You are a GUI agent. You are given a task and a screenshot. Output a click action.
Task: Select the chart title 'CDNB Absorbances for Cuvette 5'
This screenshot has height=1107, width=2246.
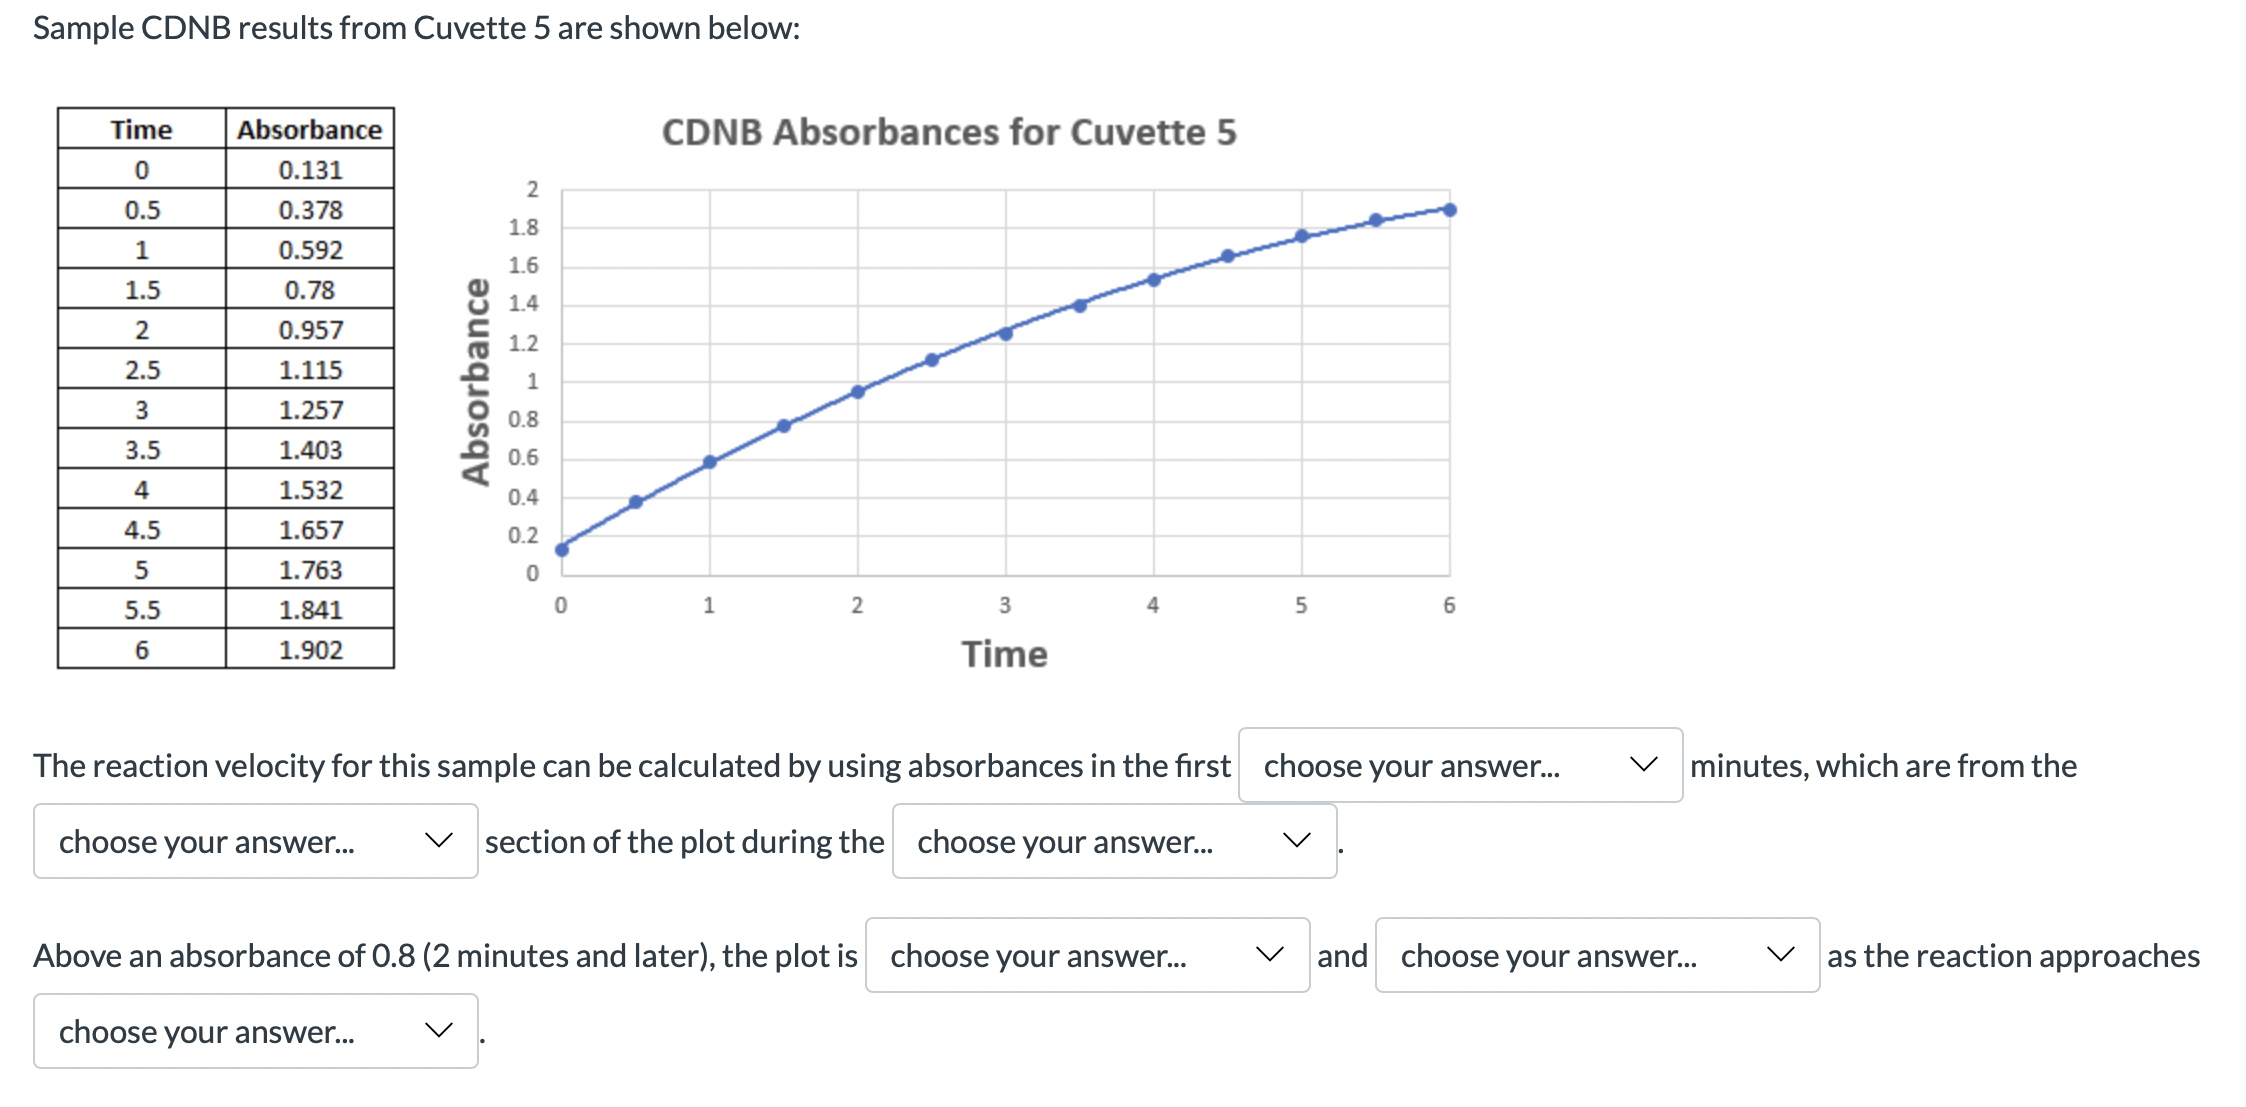tap(950, 131)
